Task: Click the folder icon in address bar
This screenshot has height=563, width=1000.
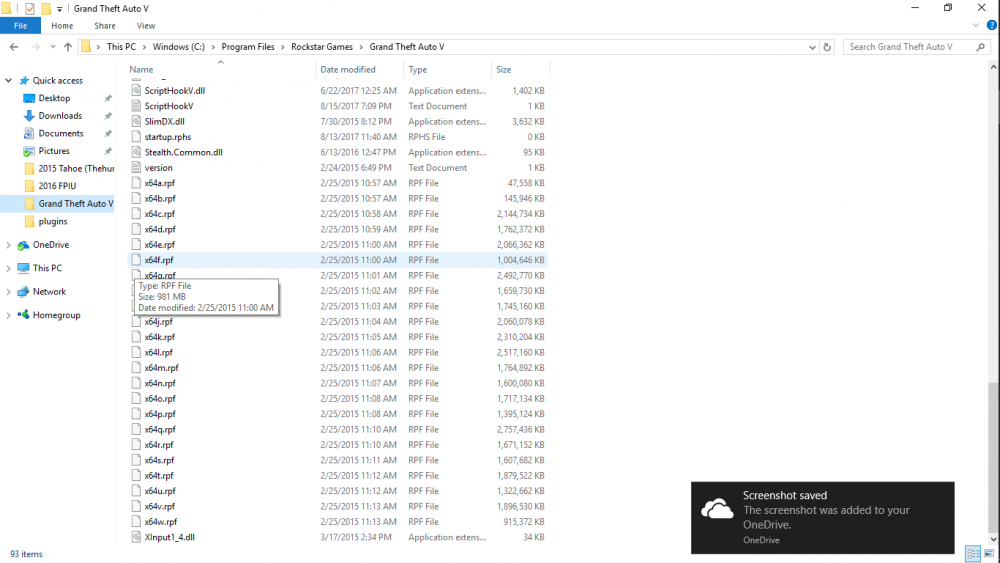Action: (85, 47)
